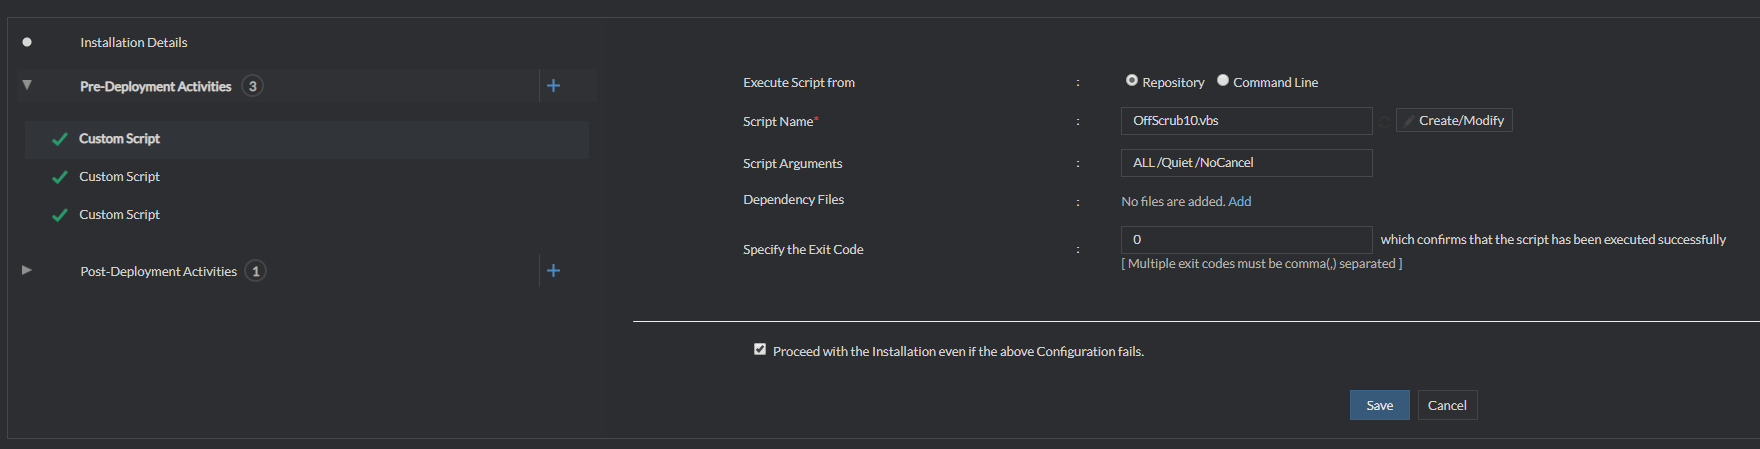Add a new Pre-Deployment activity with plus icon
The height and width of the screenshot is (449, 1760).
(x=553, y=86)
